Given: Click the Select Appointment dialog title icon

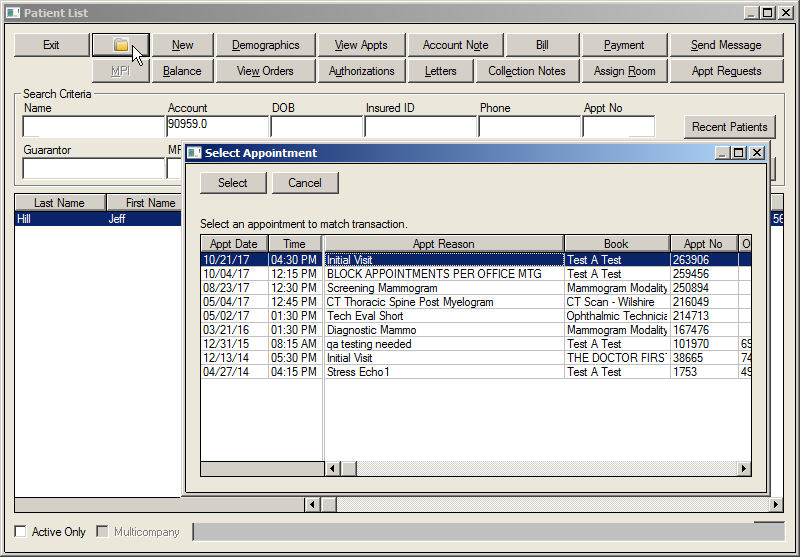Looking at the screenshot, I should pyautogui.click(x=194, y=153).
